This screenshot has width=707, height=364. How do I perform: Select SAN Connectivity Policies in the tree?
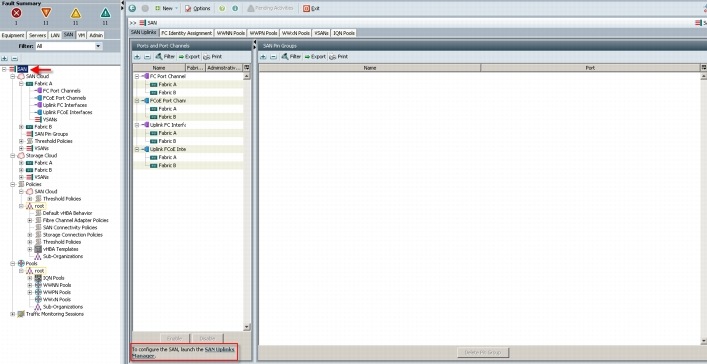tap(70, 228)
